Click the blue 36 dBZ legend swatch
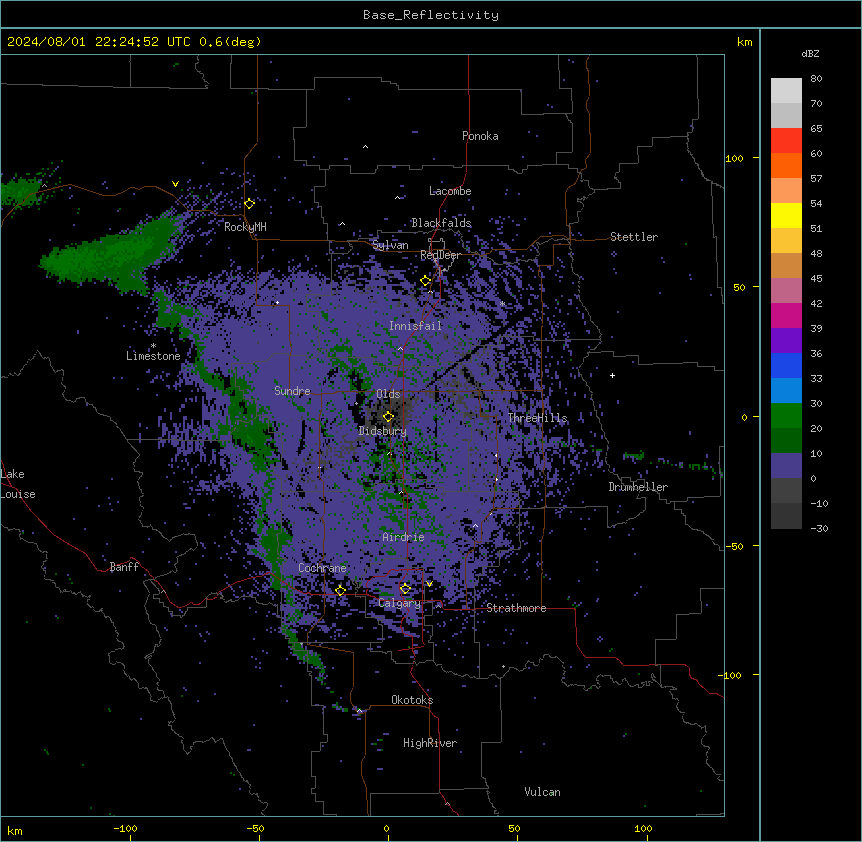 click(786, 365)
